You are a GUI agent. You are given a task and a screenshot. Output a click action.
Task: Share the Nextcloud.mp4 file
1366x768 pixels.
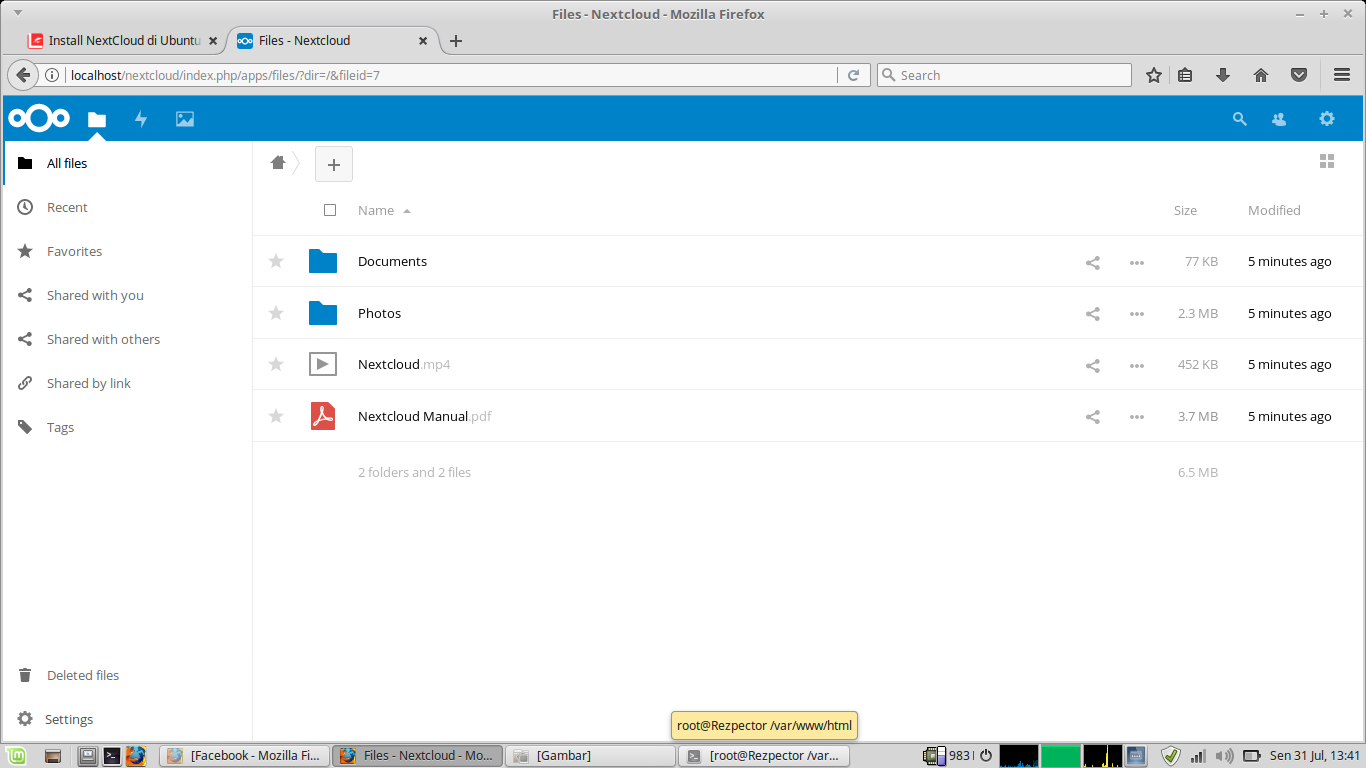pyautogui.click(x=1093, y=365)
